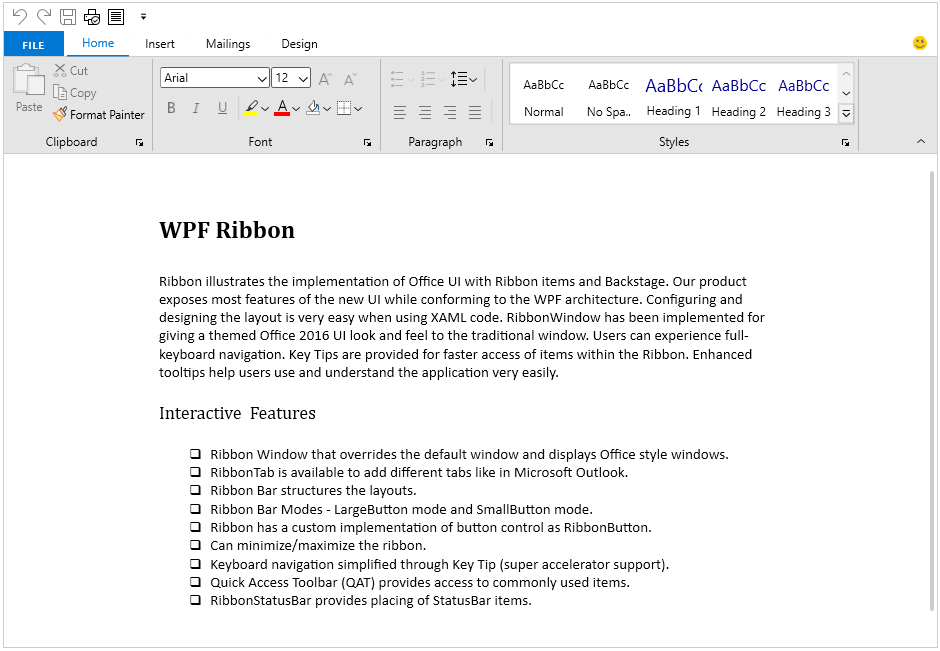Align text right
This screenshot has width=940, height=651.
pyautogui.click(x=450, y=112)
